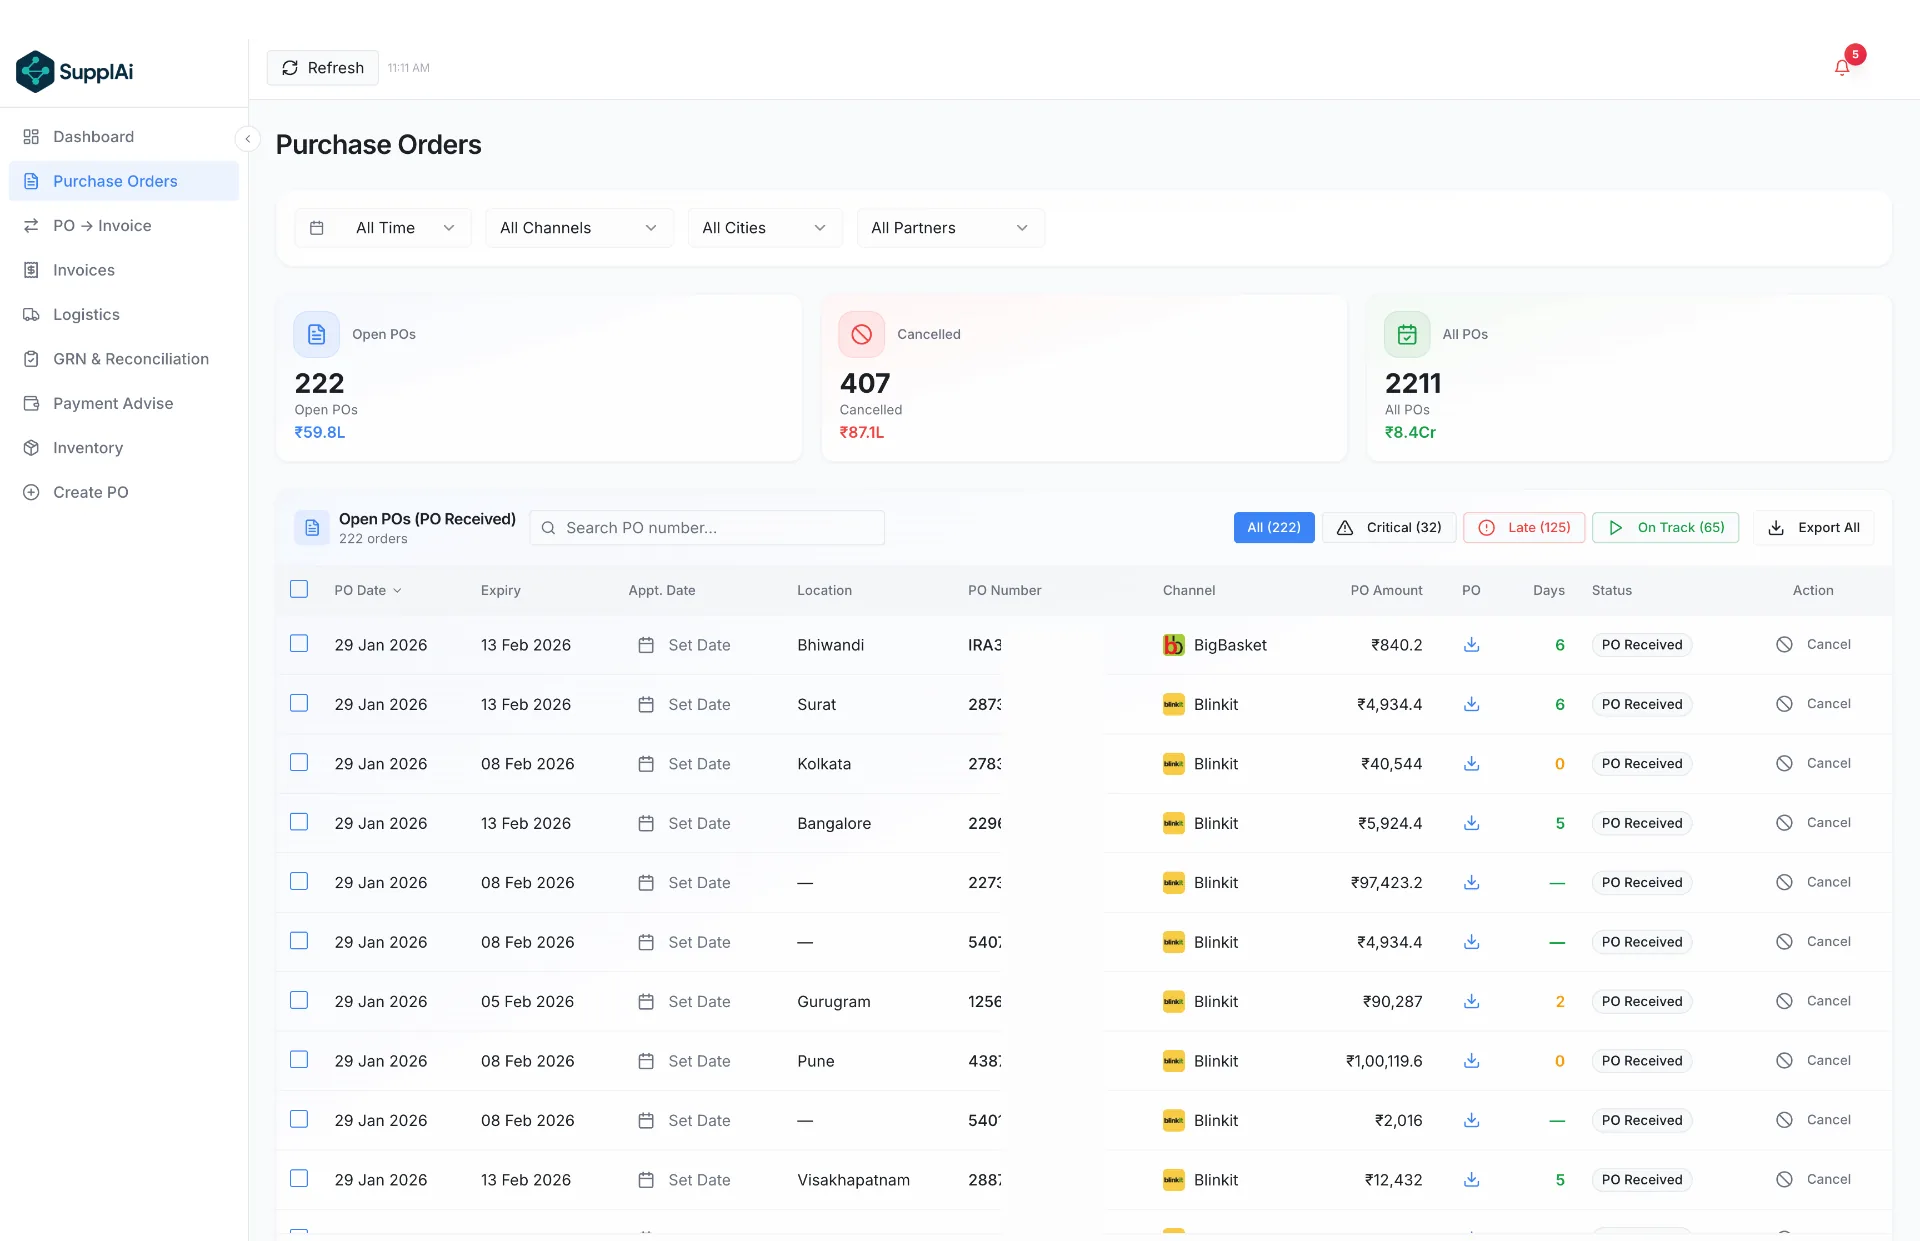Screen dimensions: 1920x1241
Task: Open the All Cities dropdown
Action: 765,228
